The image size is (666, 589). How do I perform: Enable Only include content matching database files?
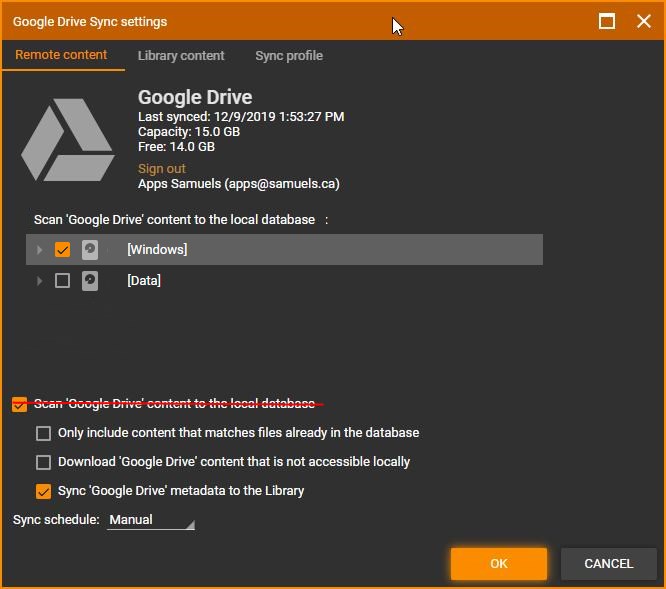(x=43, y=433)
